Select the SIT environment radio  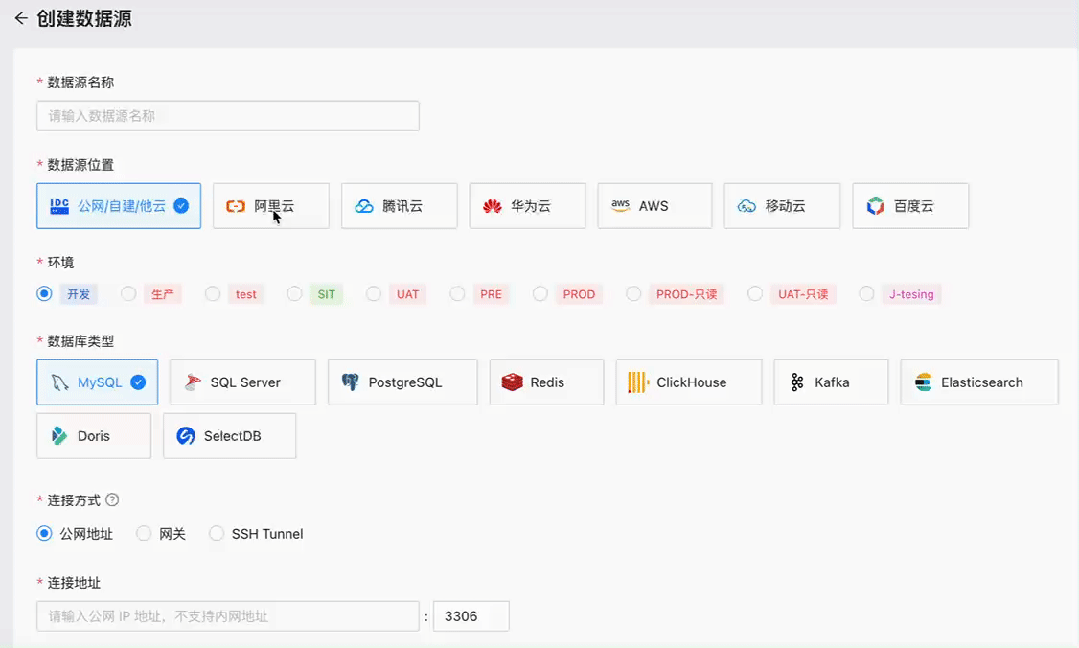(295, 294)
